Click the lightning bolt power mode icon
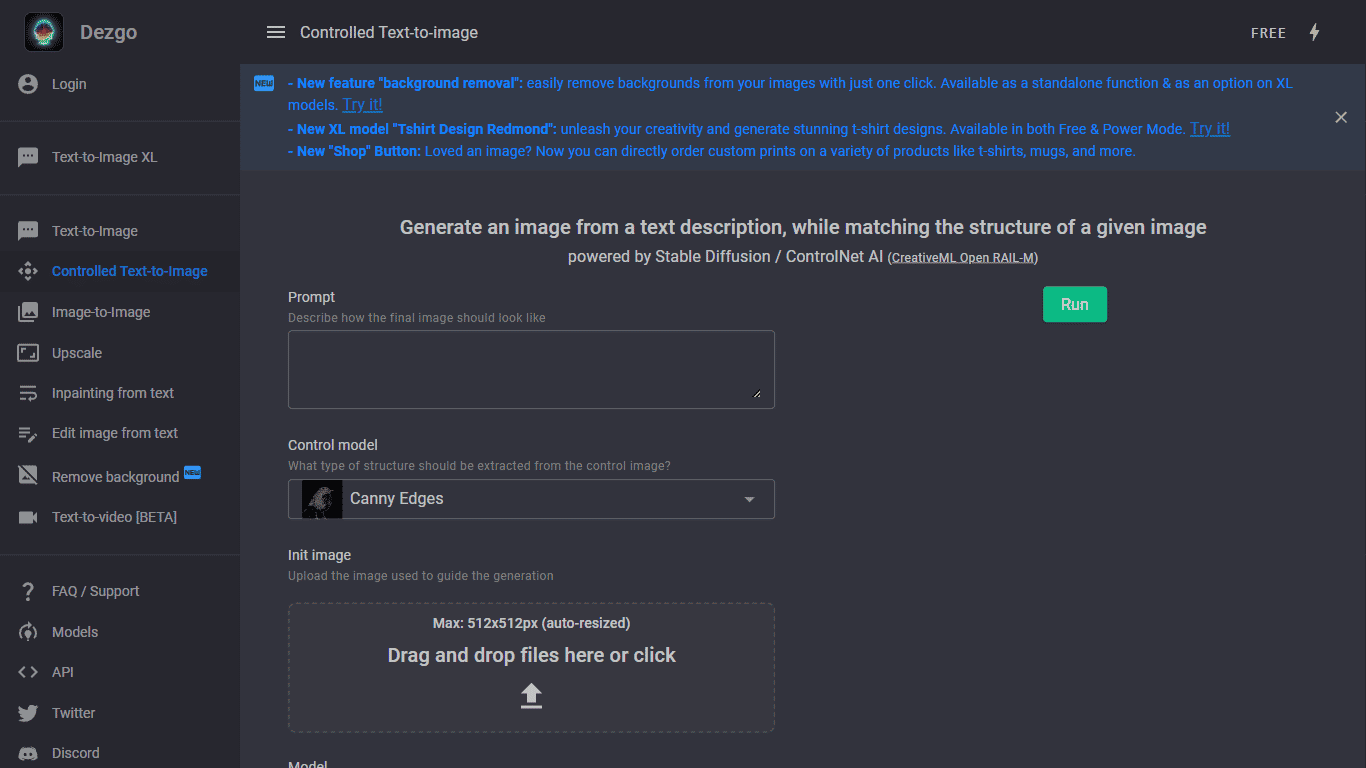The height and width of the screenshot is (768, 1366). pos(1314,32)
